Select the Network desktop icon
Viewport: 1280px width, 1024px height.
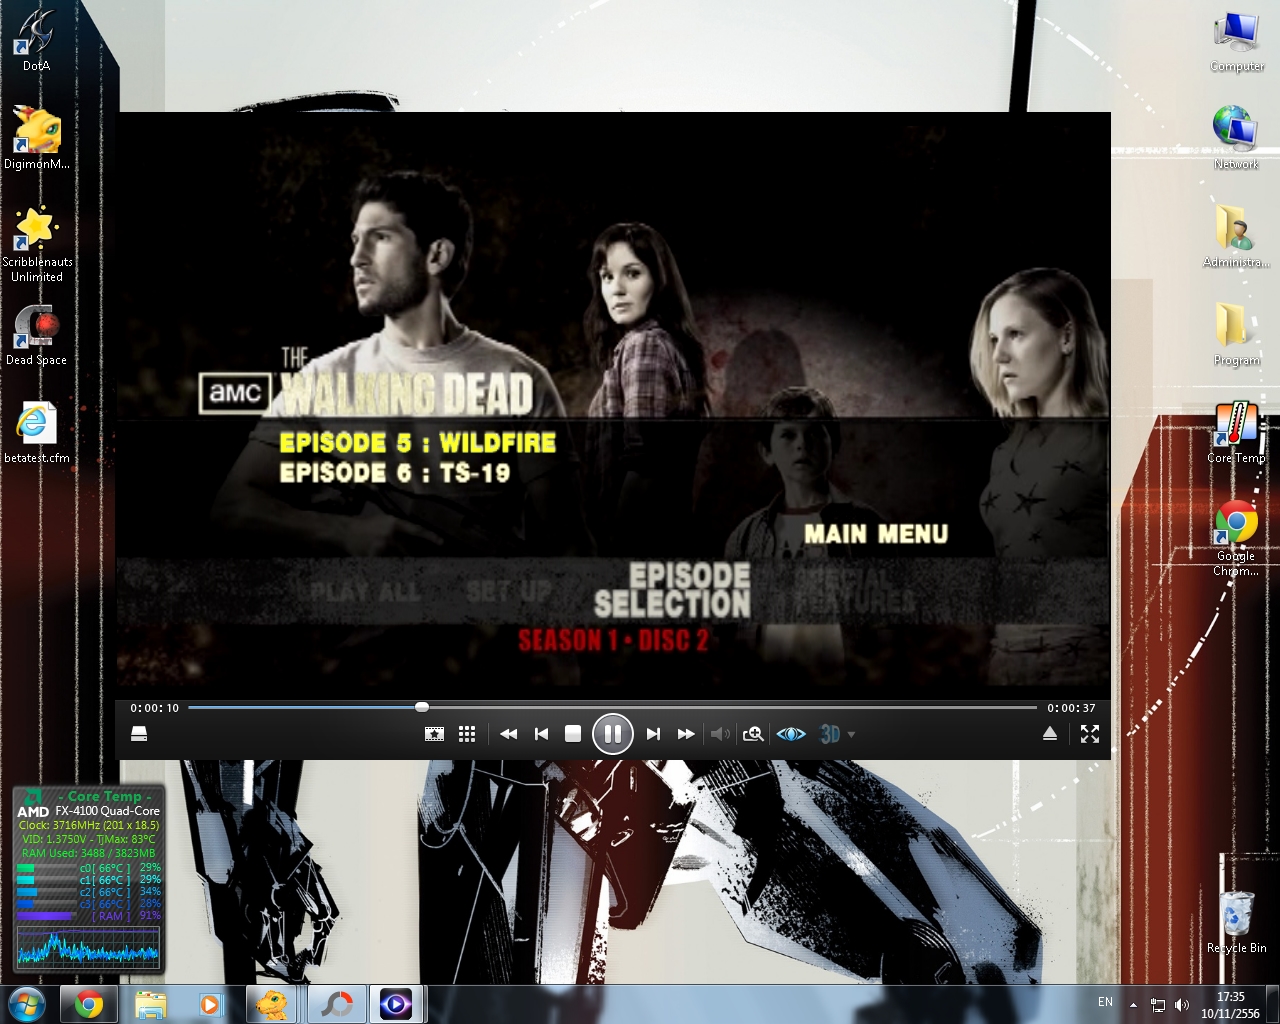click(1237, 138)
